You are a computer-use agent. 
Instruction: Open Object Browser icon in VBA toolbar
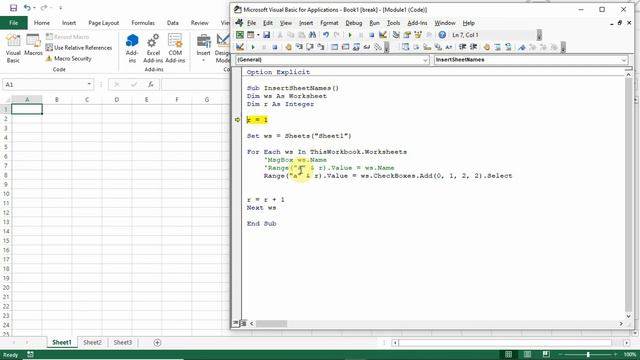click(417, 35)
